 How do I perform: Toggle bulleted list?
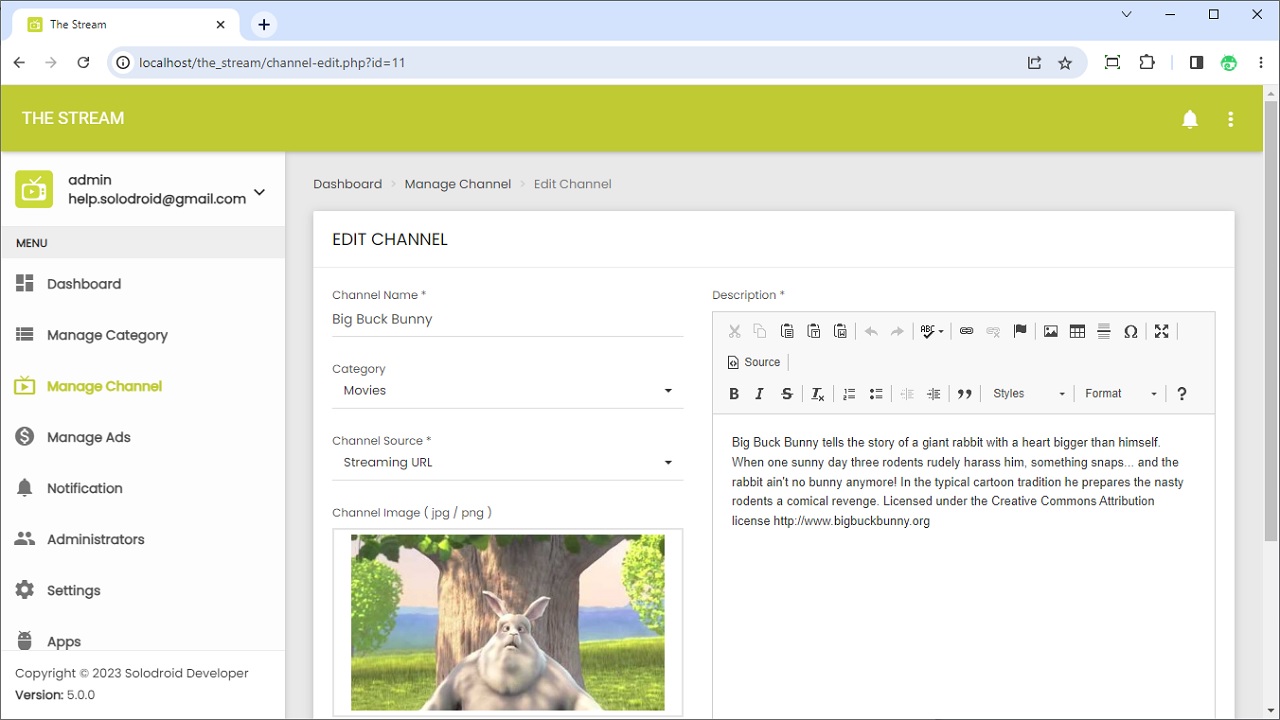point(876,394)
